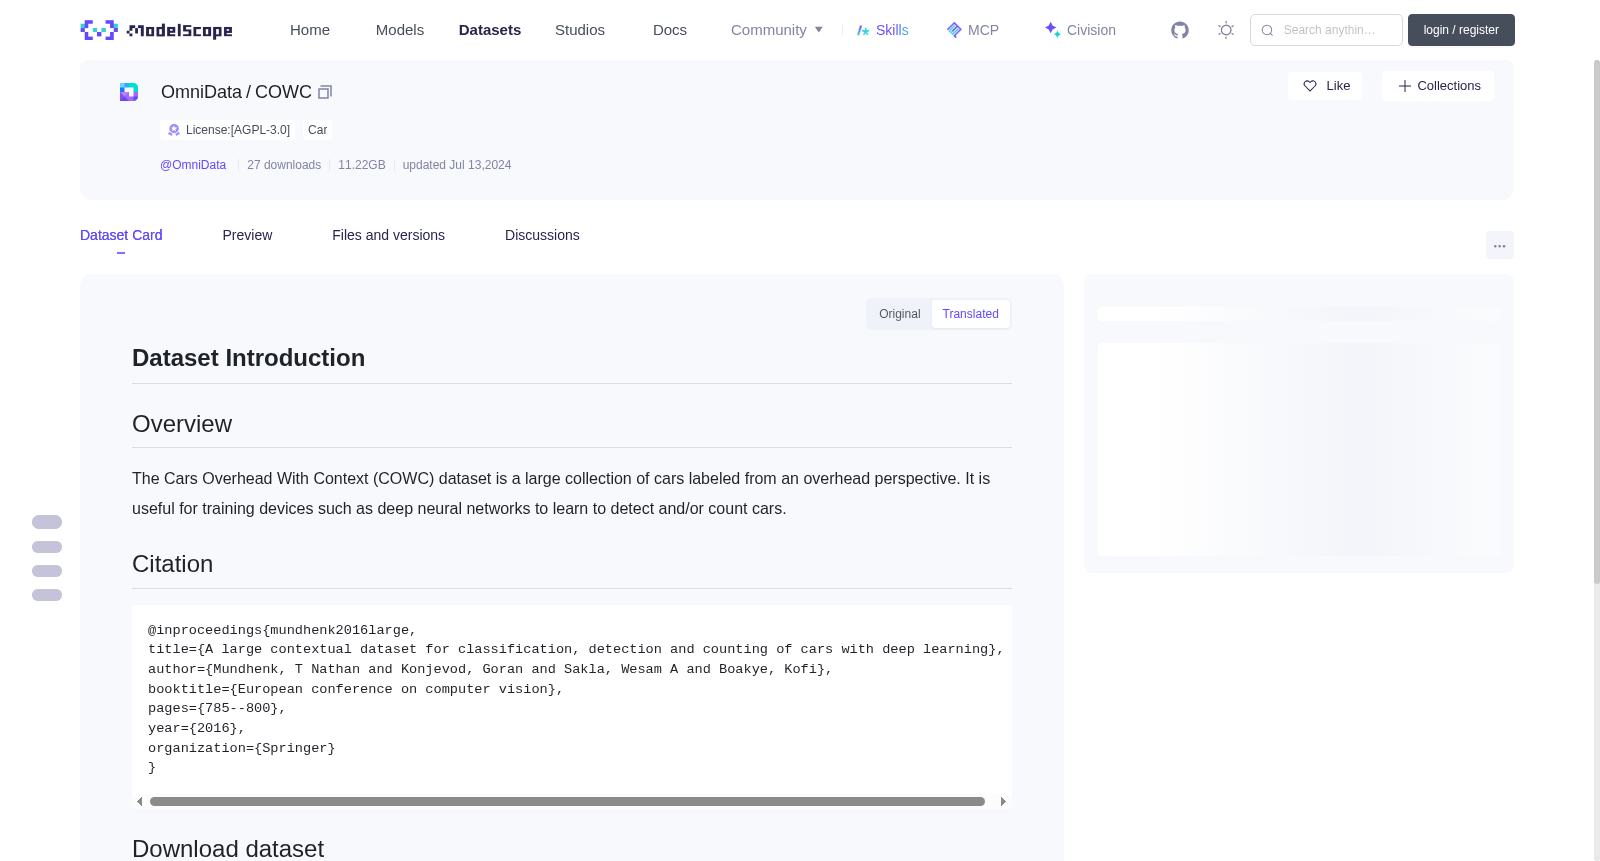Click the login / register button
The image size is (1600, 861).
pyautogui.click(x=1461, y=30)
